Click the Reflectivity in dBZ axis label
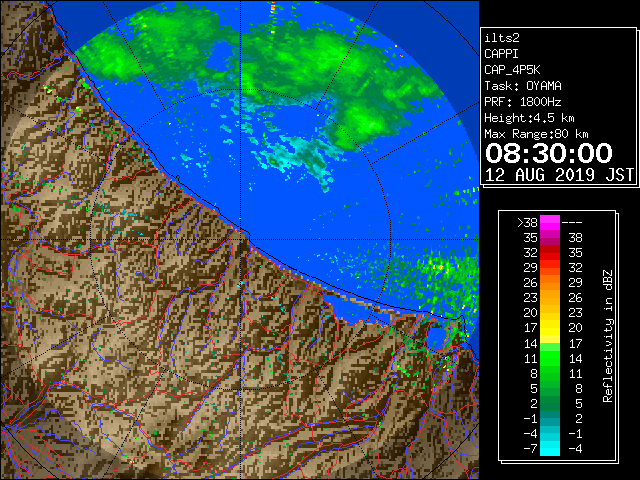The height and width of the screenshot is (480, 640). coord(608,336)
